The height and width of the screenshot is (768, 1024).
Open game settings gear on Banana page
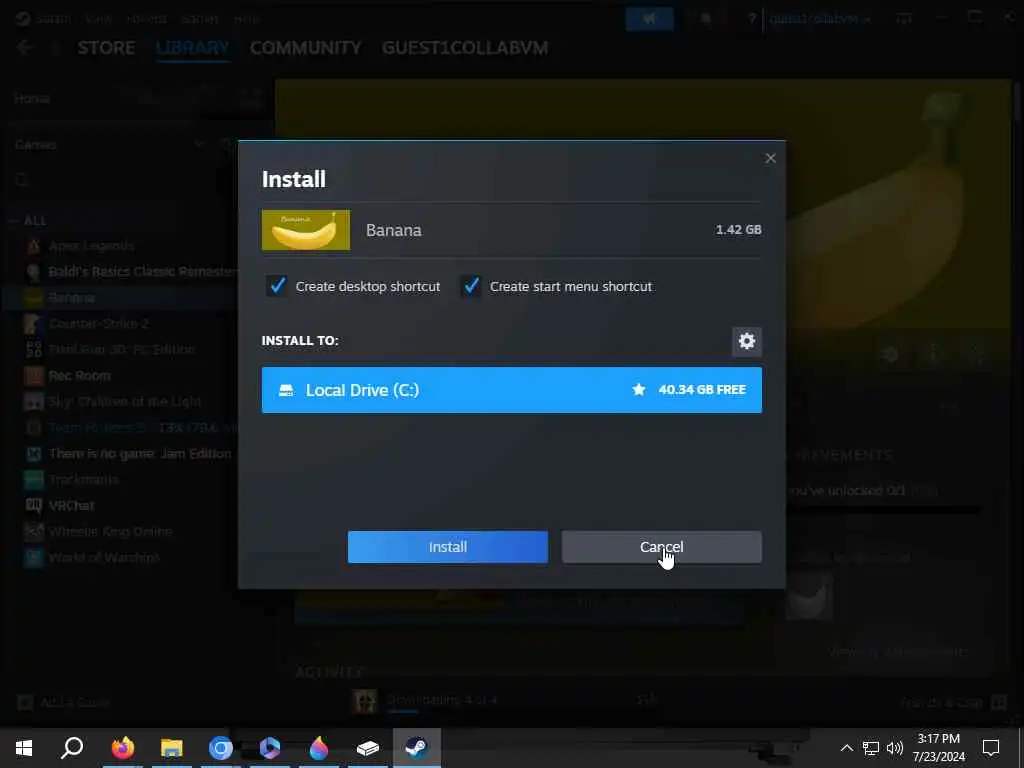click(891, 355)
